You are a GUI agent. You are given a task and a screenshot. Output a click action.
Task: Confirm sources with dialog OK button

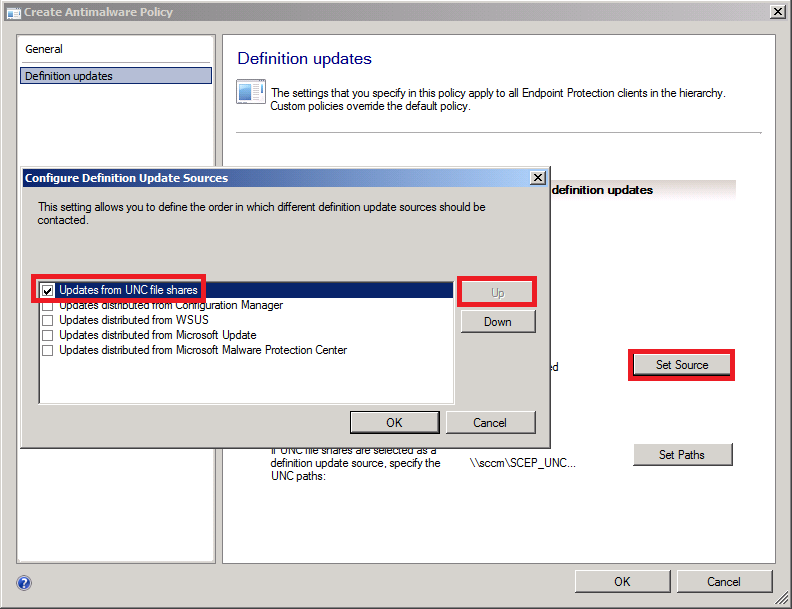pyautogui.click(x=394, y=422)
